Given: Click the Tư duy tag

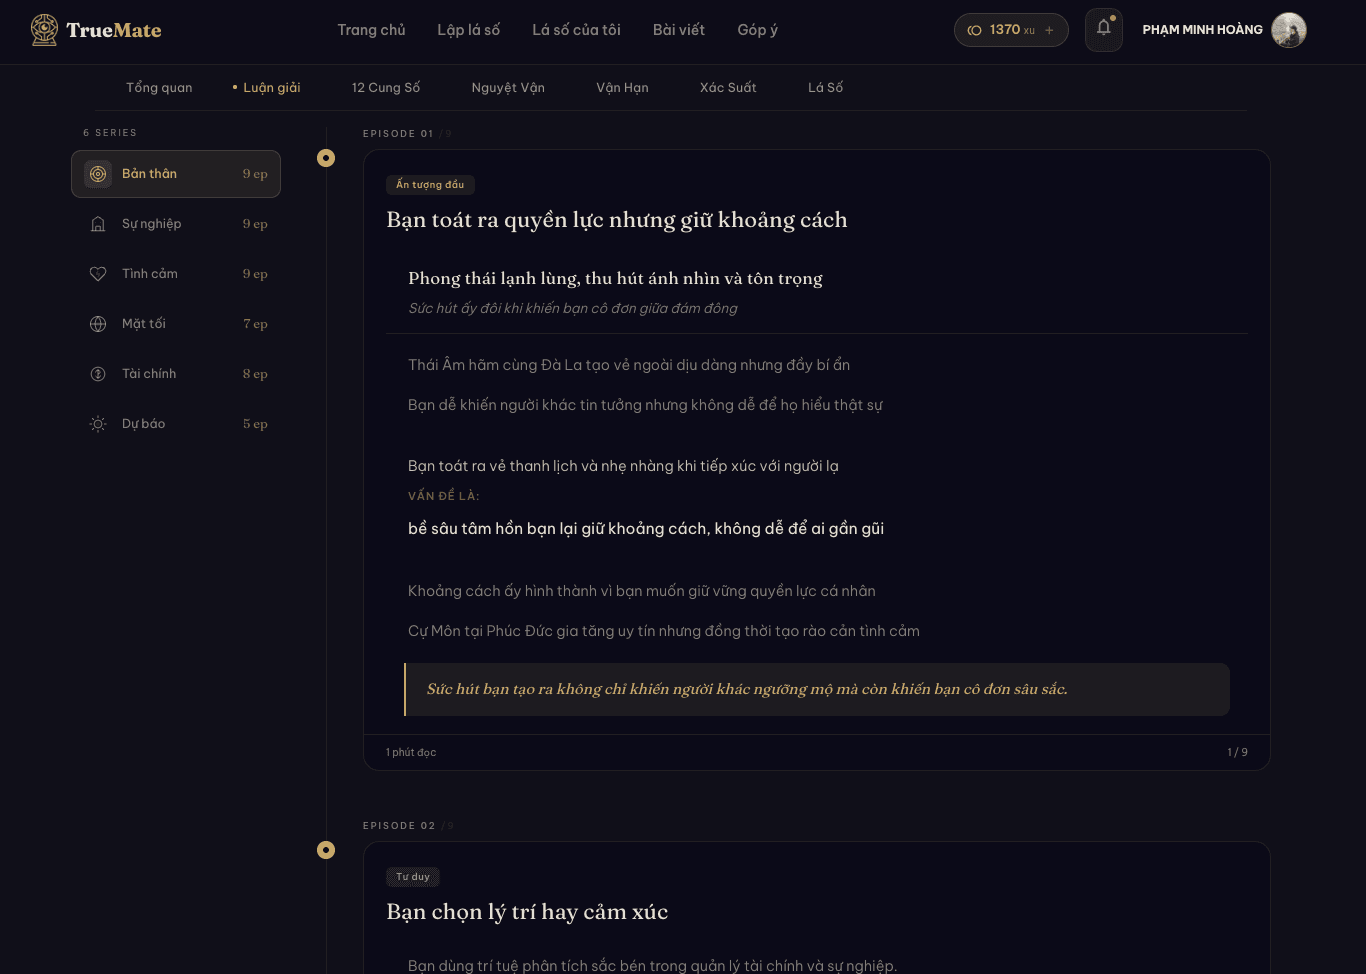Looking at the screenshot, I should tap(413, 877).
